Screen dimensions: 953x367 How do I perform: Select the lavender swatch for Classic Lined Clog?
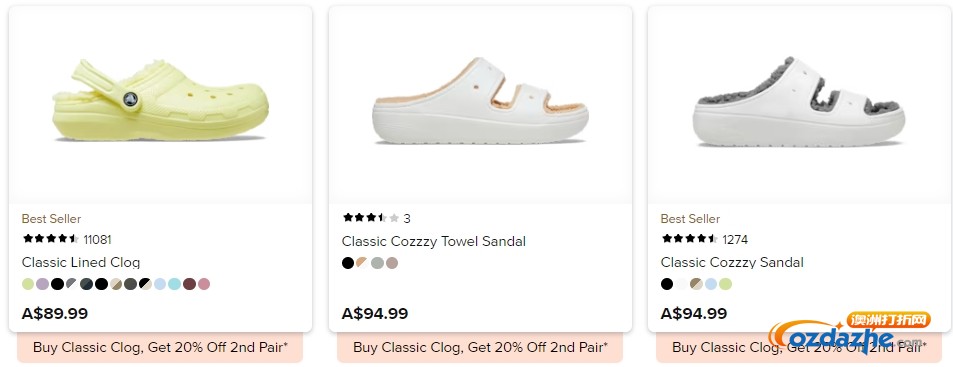tap(43, 284)
